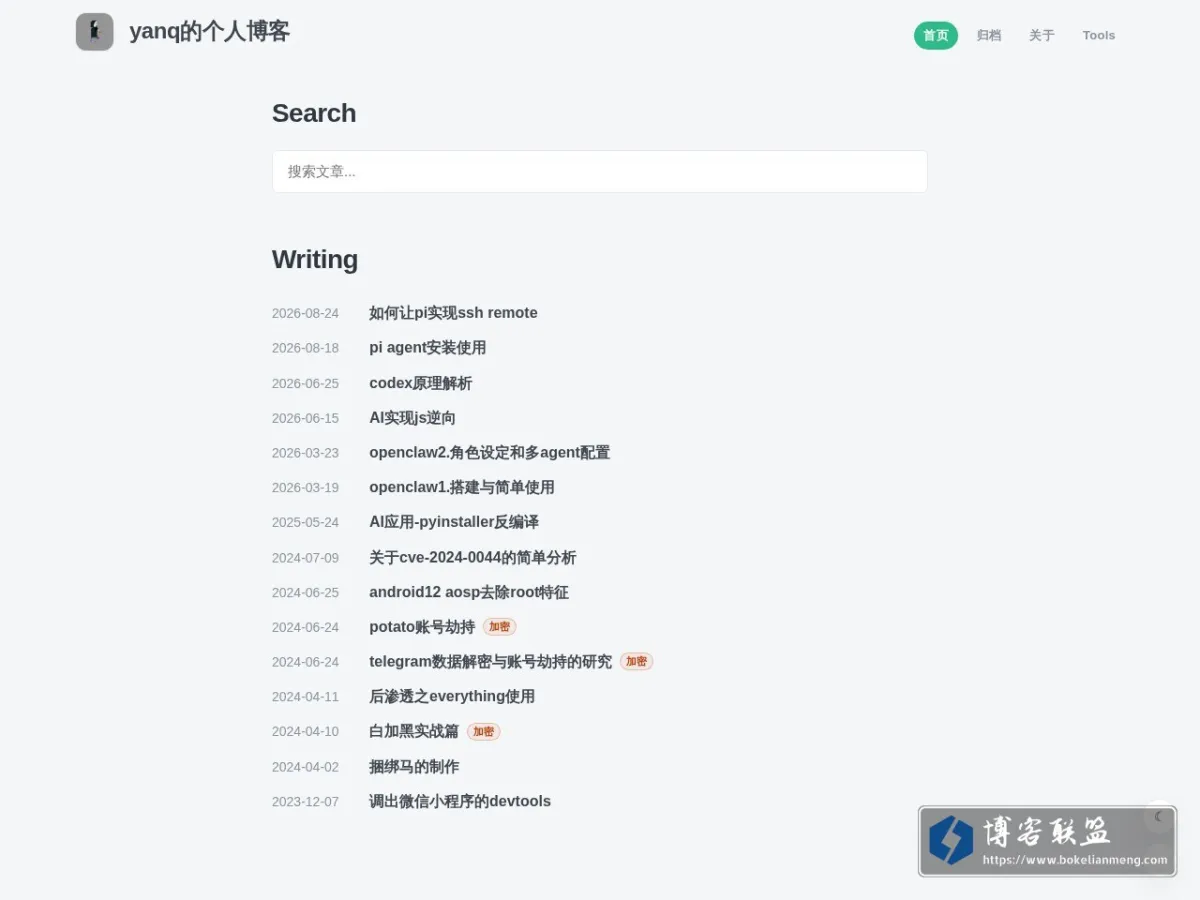Click the 2024-04-11 date text
The image size is (1200, 900).
click(305, 696)
